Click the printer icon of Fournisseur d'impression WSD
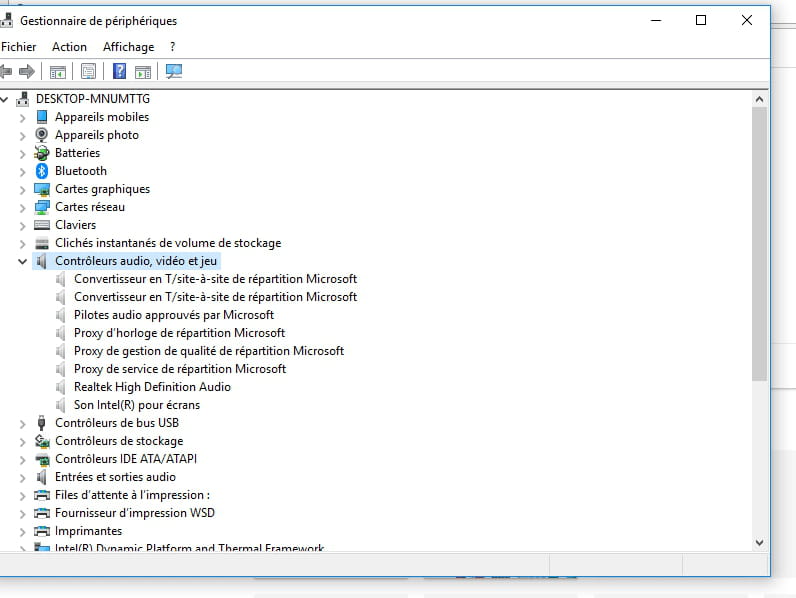The image size is (796, 598). coord(42,513)
